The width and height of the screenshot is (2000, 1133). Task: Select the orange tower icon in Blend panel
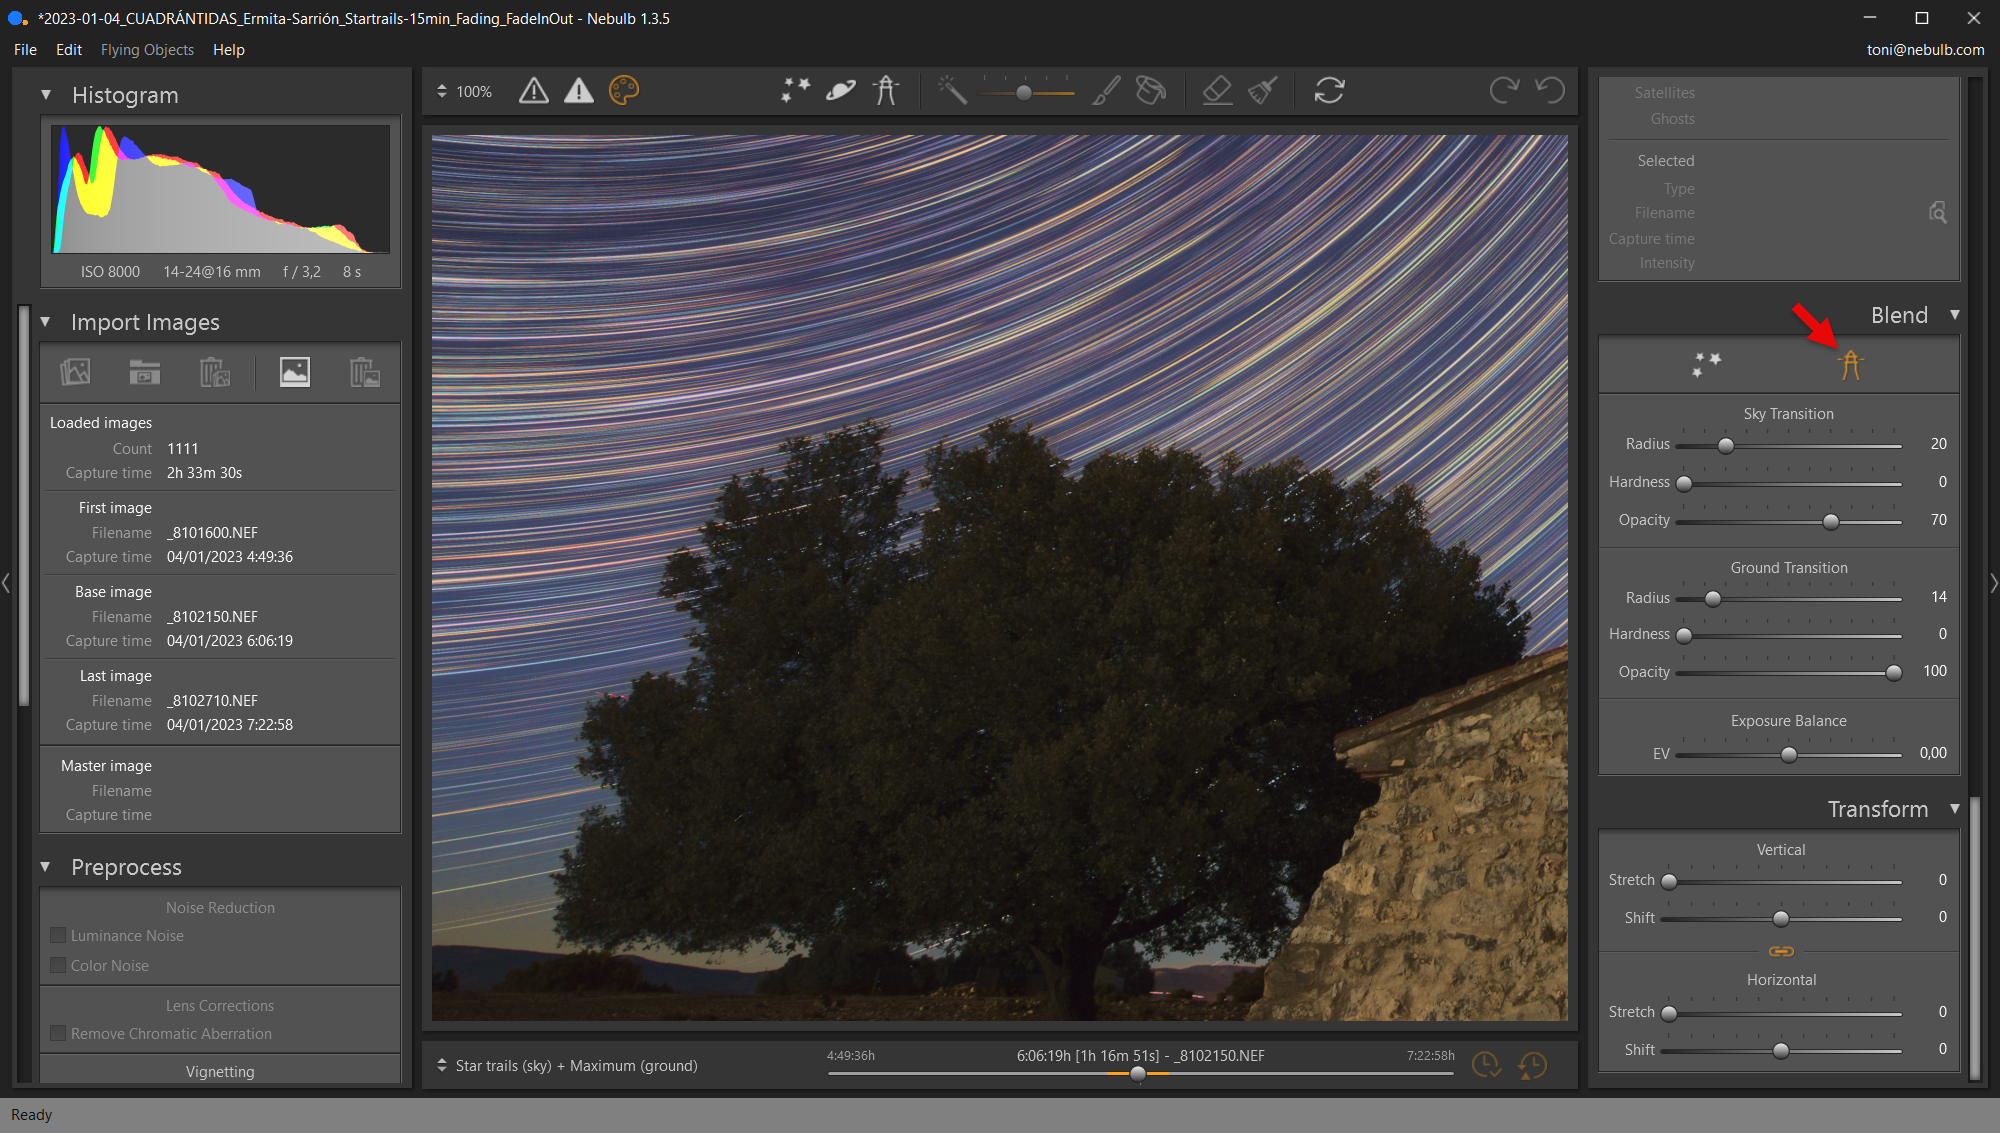(x=1850, y=365)
